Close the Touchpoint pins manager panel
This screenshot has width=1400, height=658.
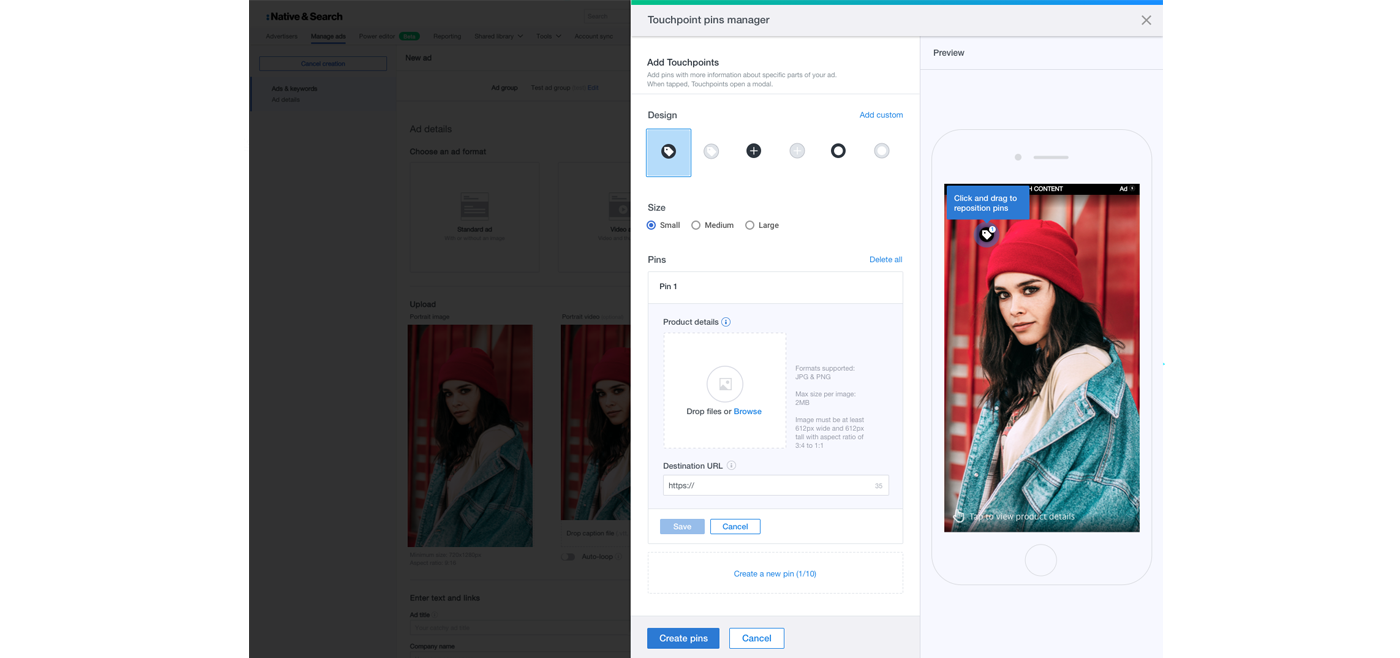(1146, 20)
